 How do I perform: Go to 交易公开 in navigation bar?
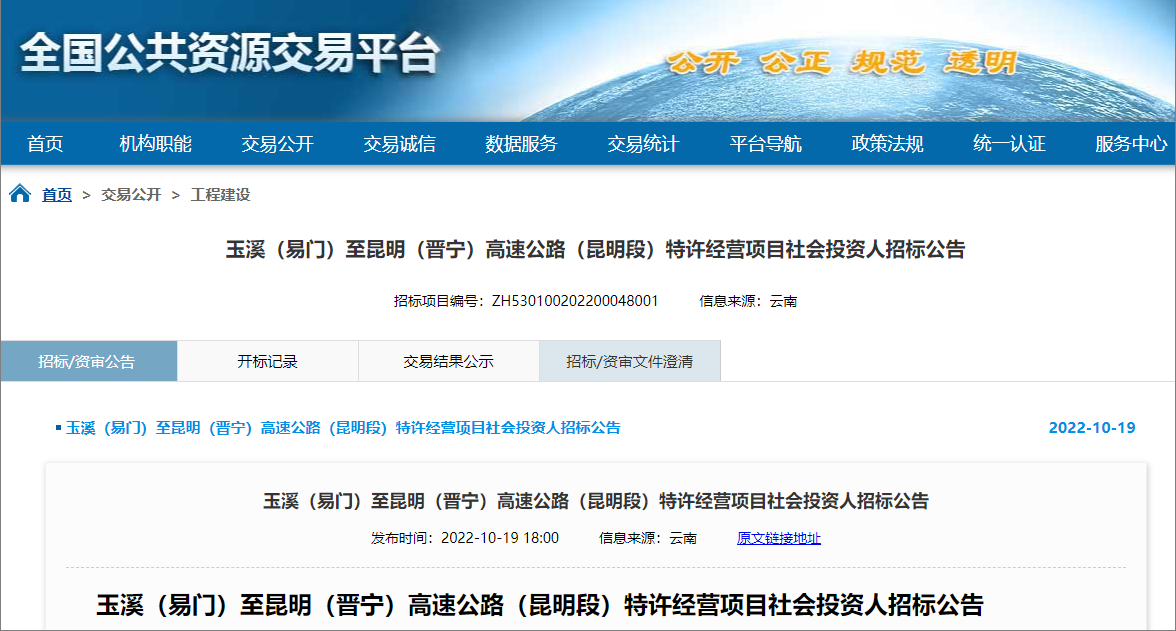coord(277,144)
